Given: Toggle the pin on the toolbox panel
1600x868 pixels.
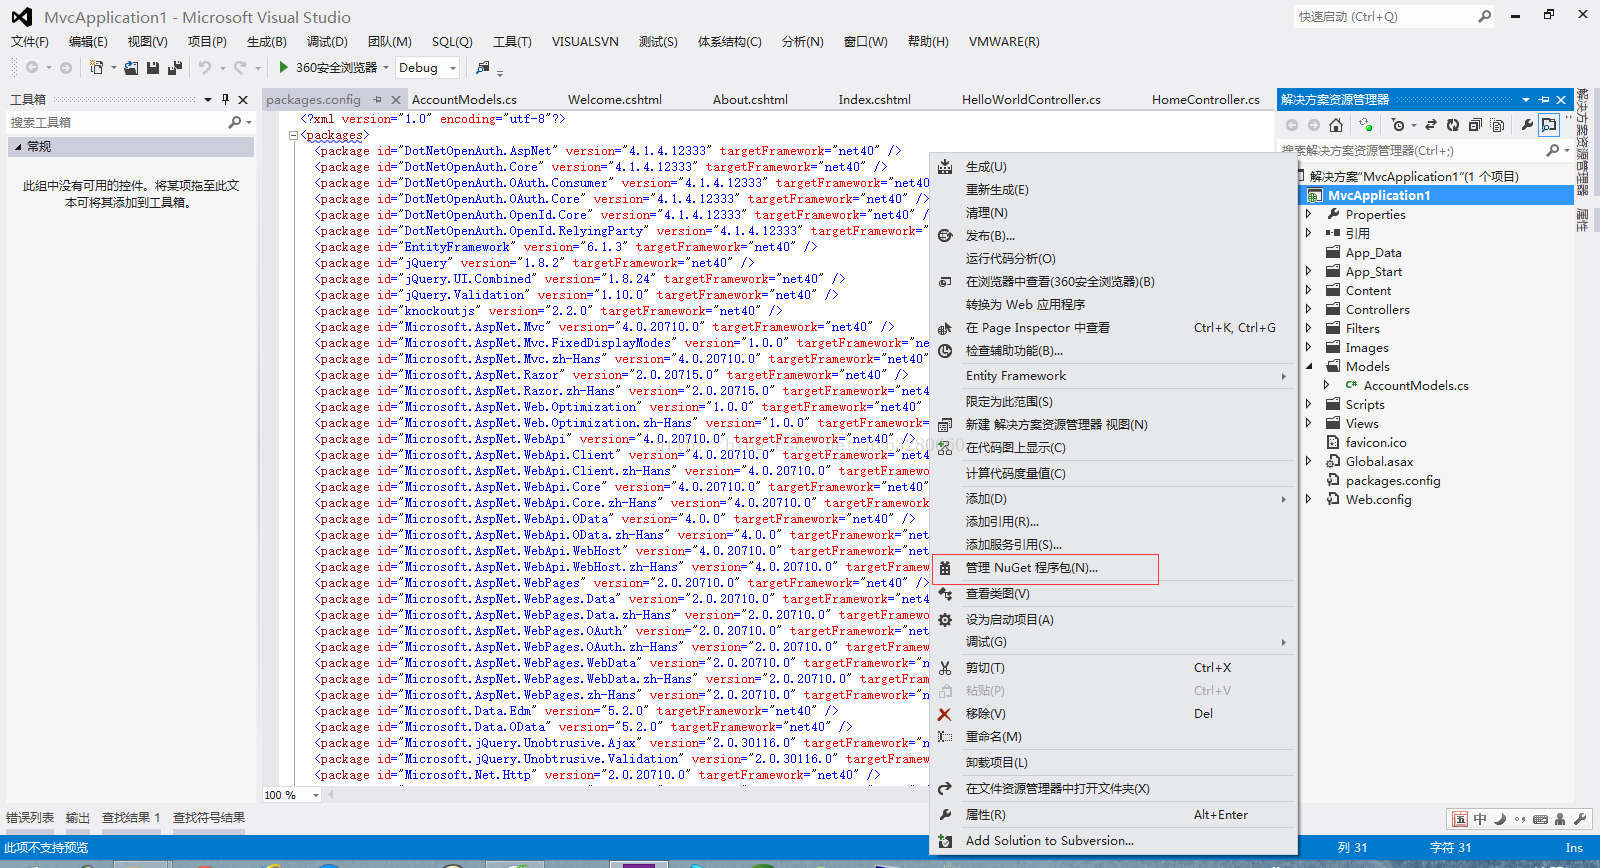Looking at the screenshot, I should (x=225, y=99).
